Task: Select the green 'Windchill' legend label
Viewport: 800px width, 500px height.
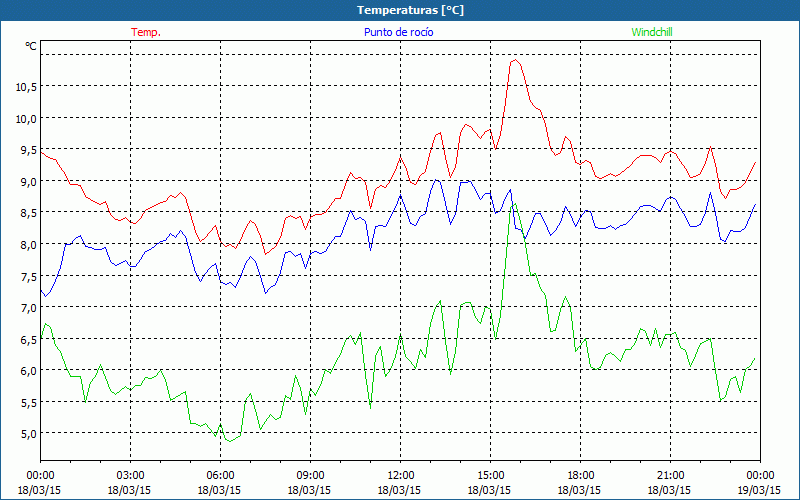Action: [652, 32]
